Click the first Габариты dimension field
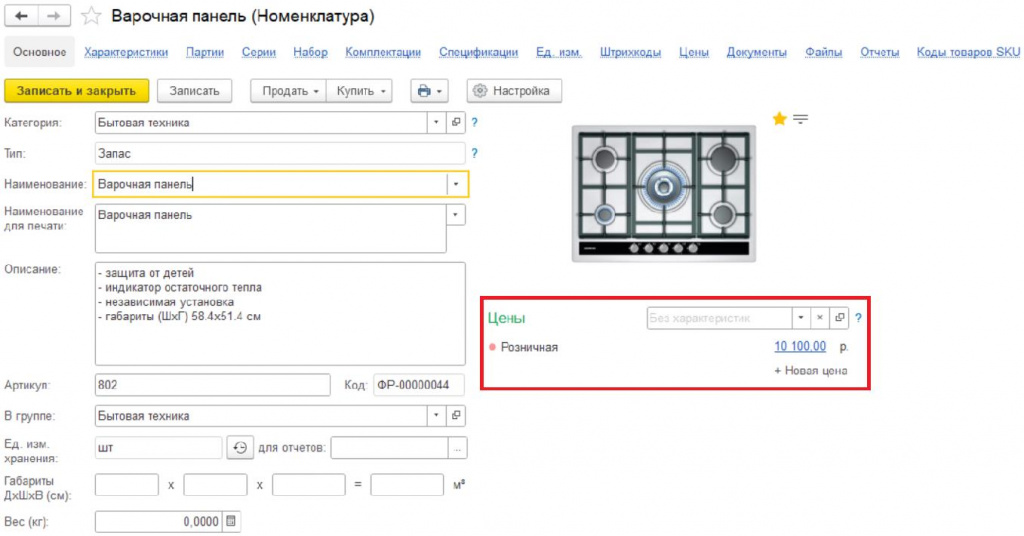The width and height of the screenshot is (1024, 536). [x=127, y=485]
